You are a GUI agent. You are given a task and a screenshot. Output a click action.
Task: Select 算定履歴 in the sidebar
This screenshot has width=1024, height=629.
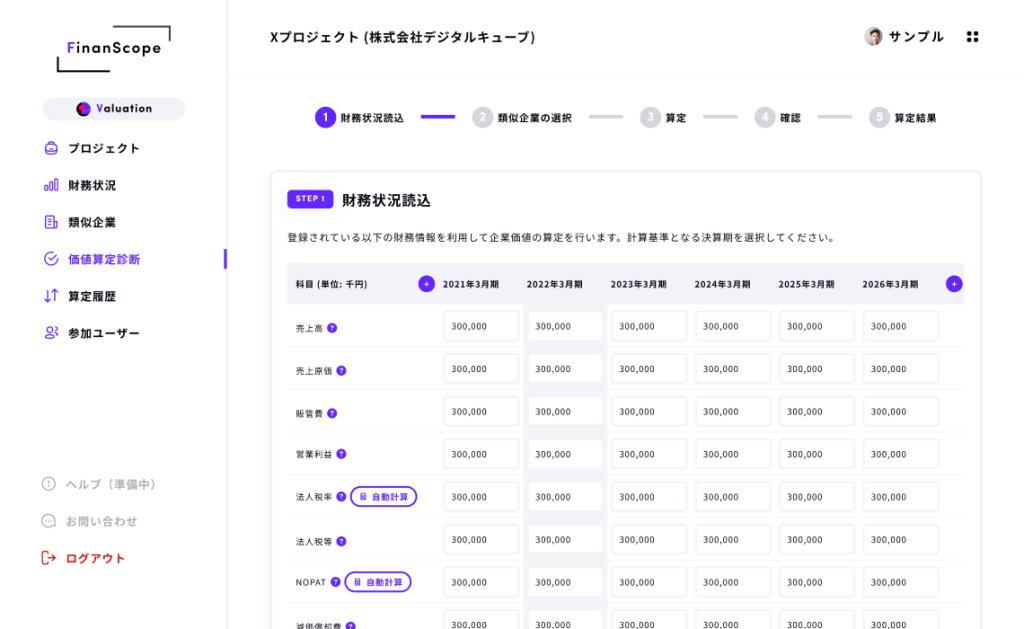(91, 296)
